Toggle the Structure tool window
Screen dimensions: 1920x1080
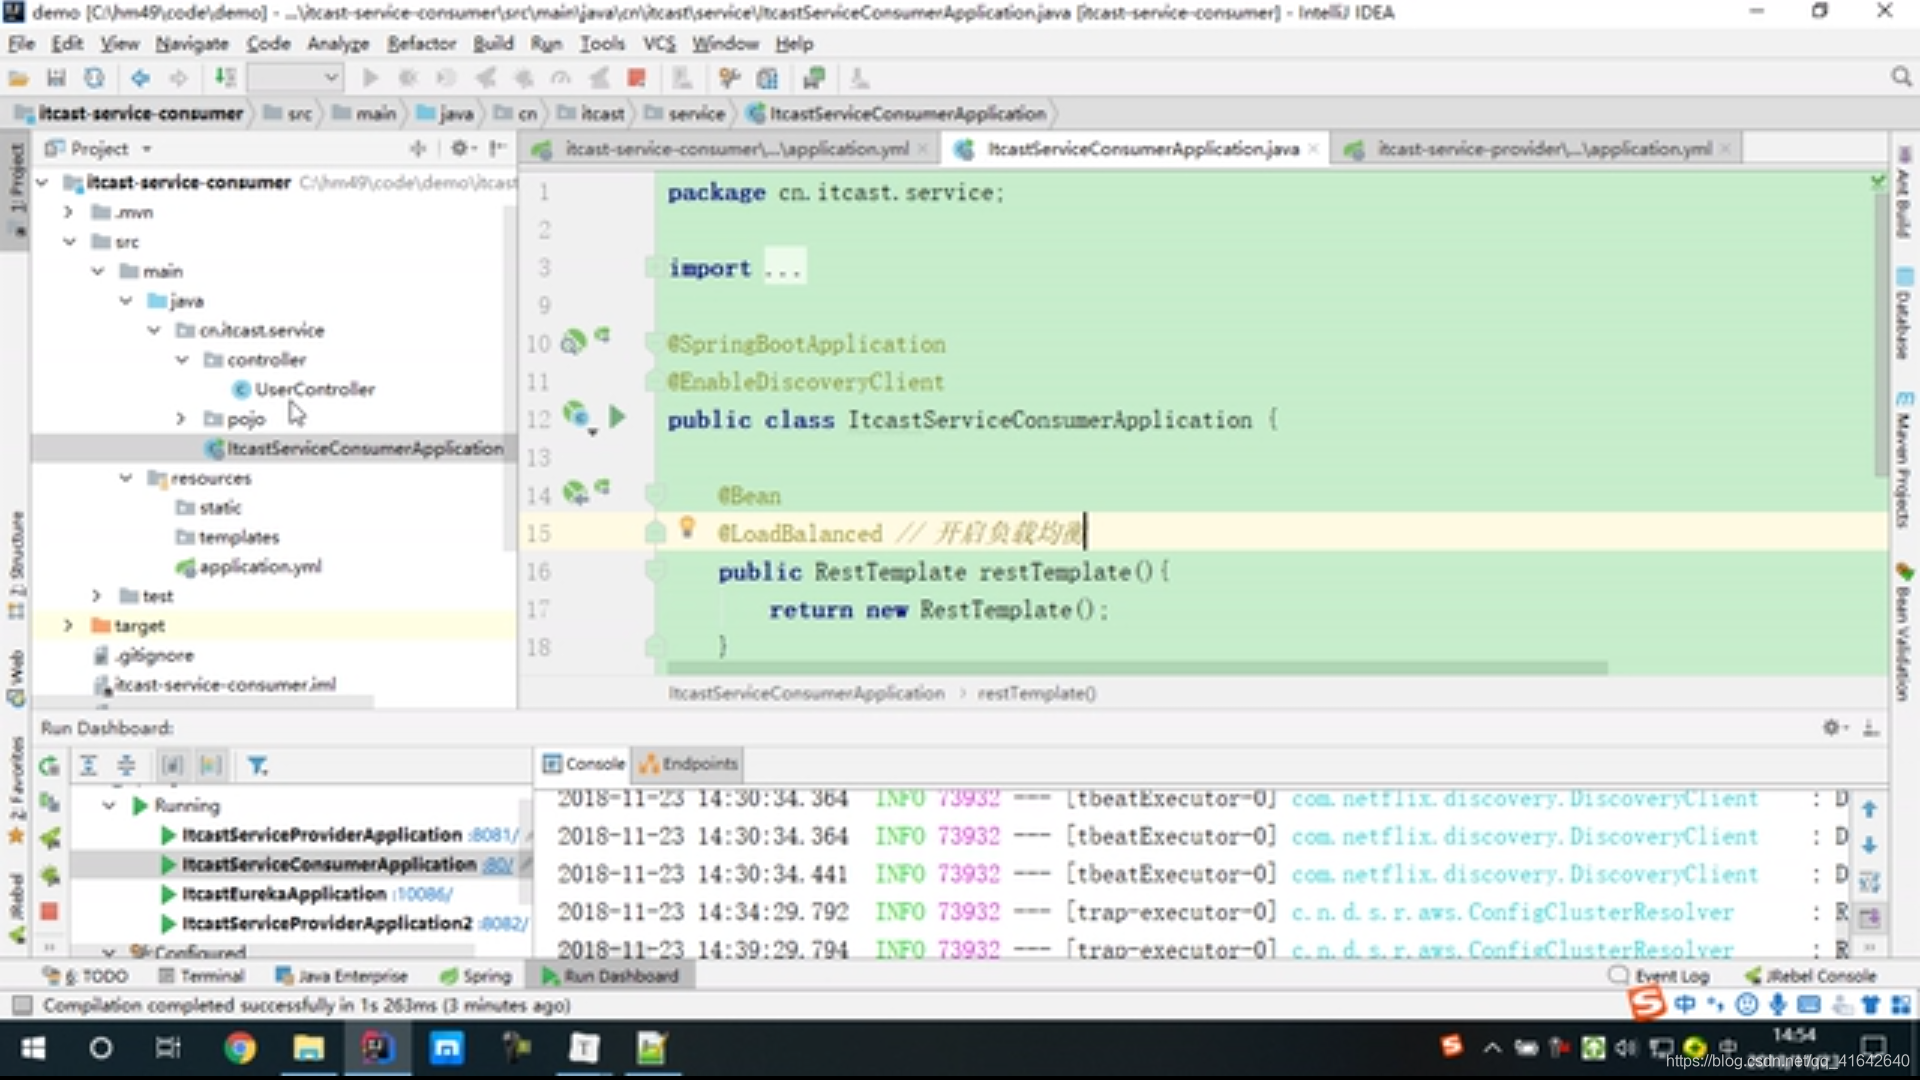click(16, 565)
